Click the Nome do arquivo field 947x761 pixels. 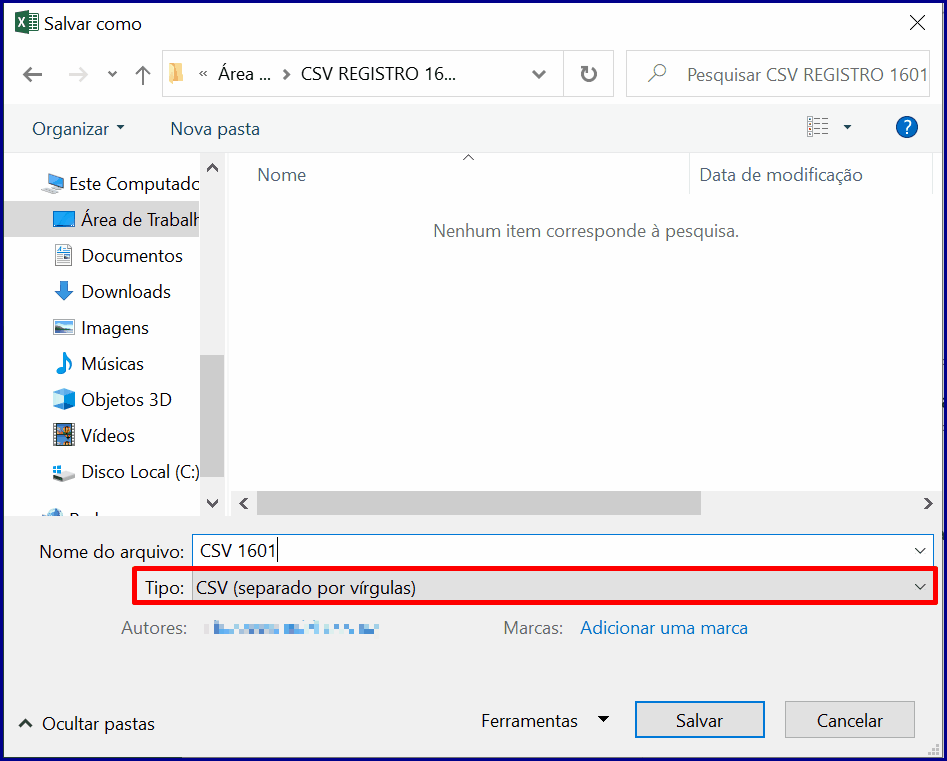click(562, 551)
